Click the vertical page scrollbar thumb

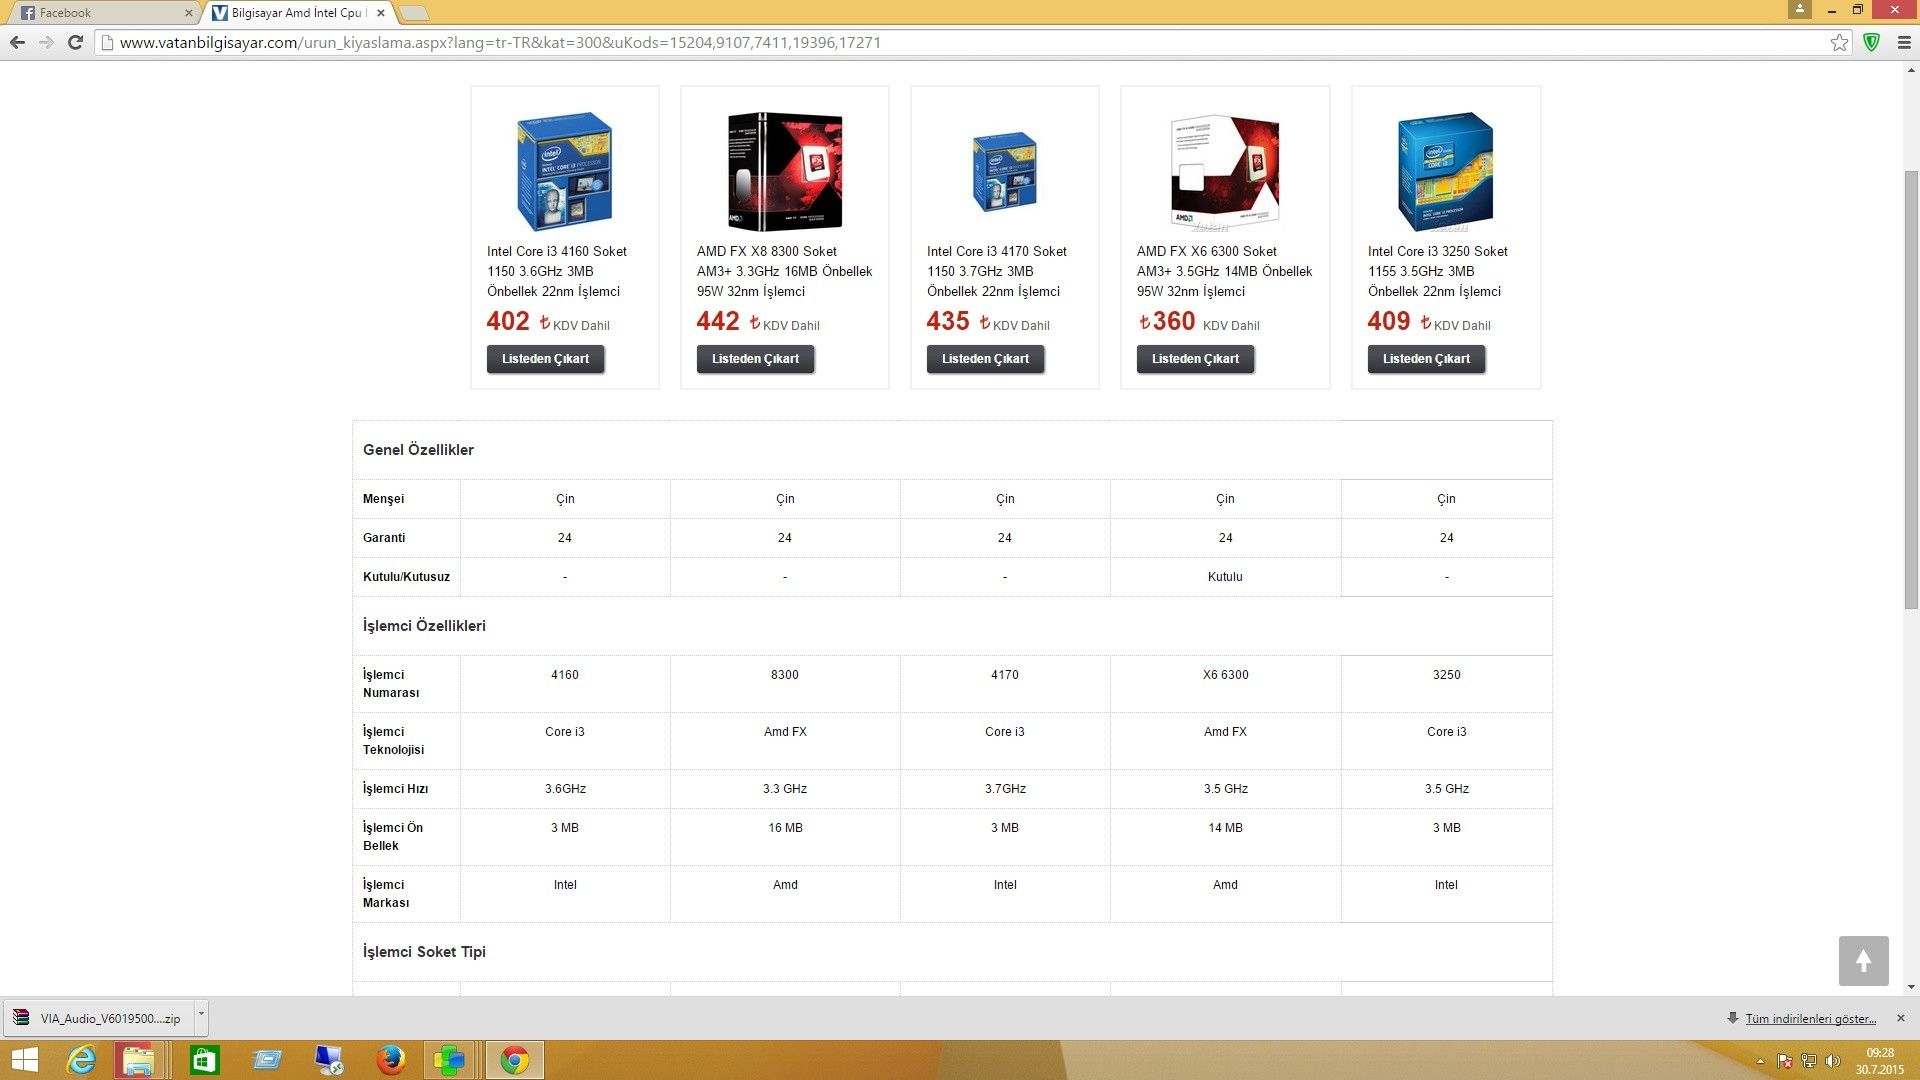1911,390
